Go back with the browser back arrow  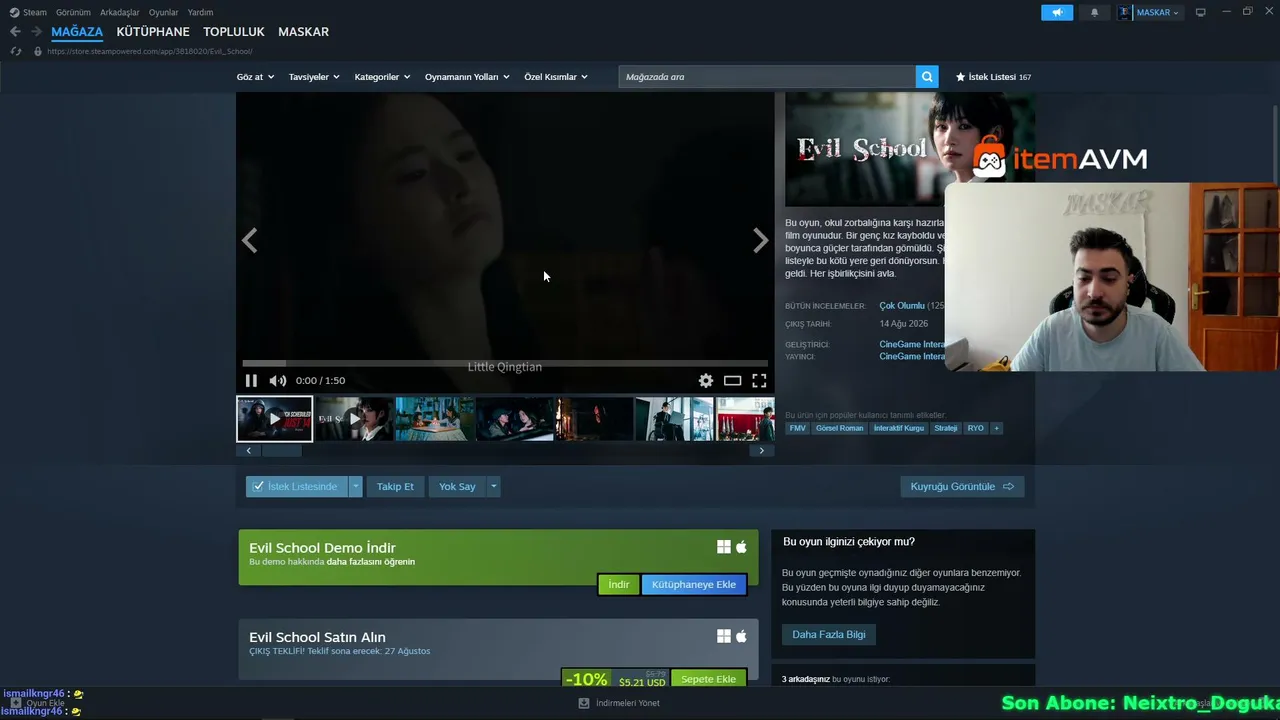[x=15, y=32]
